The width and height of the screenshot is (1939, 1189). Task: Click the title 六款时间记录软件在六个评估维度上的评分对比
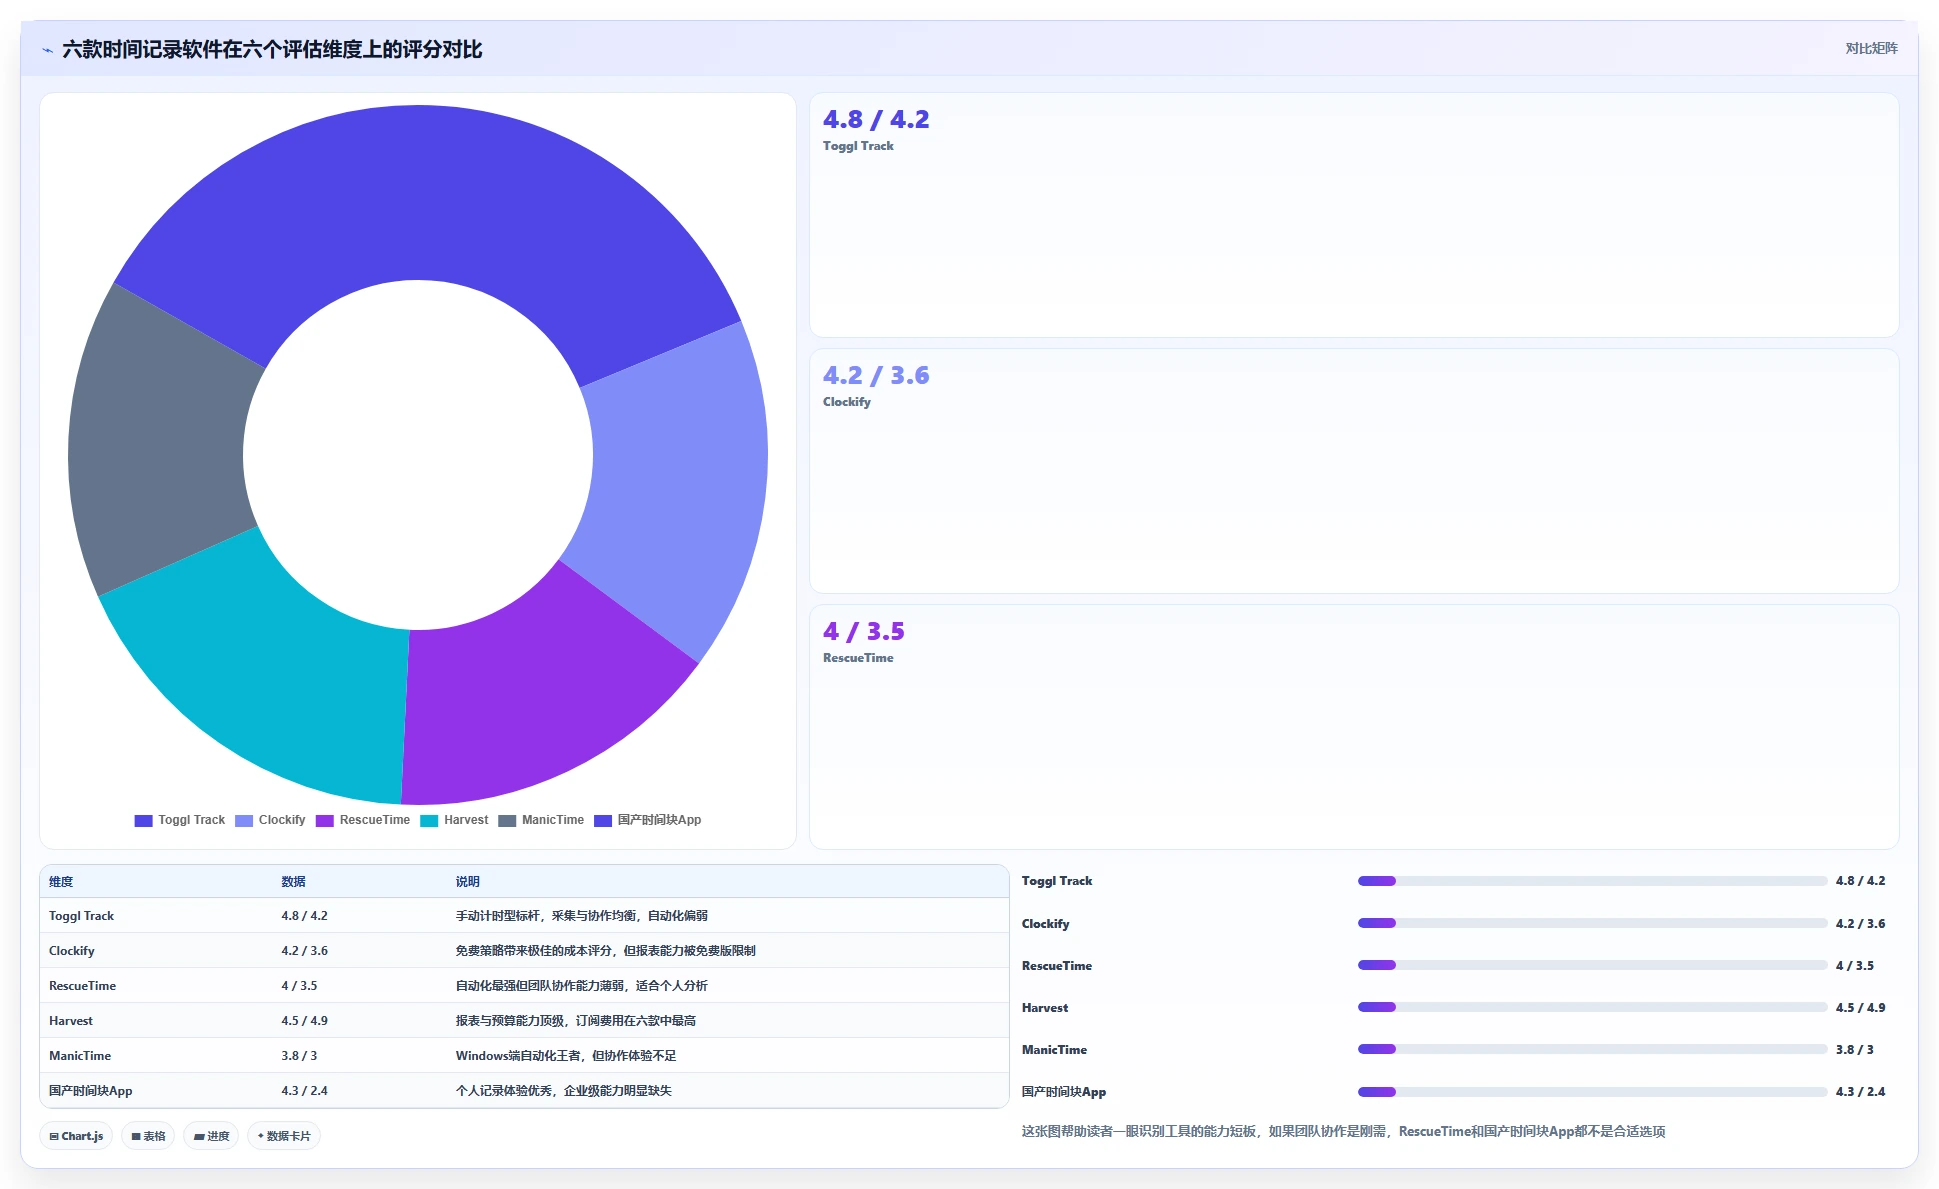coord(272,50)
